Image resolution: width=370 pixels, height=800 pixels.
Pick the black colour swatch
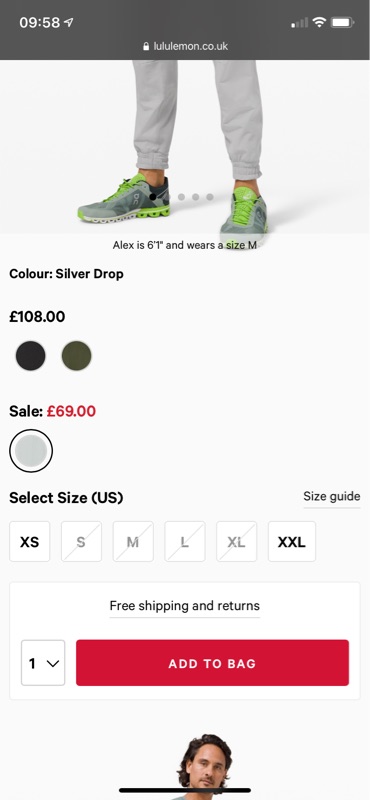(x=31, y=356)
